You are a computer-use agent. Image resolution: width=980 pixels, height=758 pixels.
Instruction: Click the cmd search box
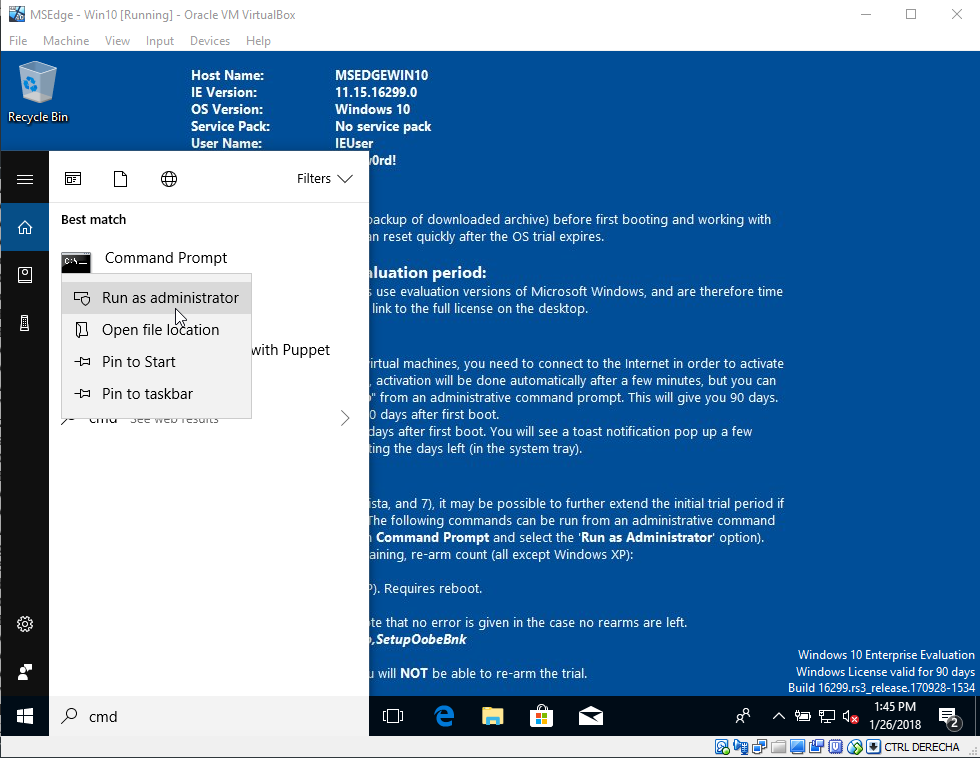[x=209, y=716]
